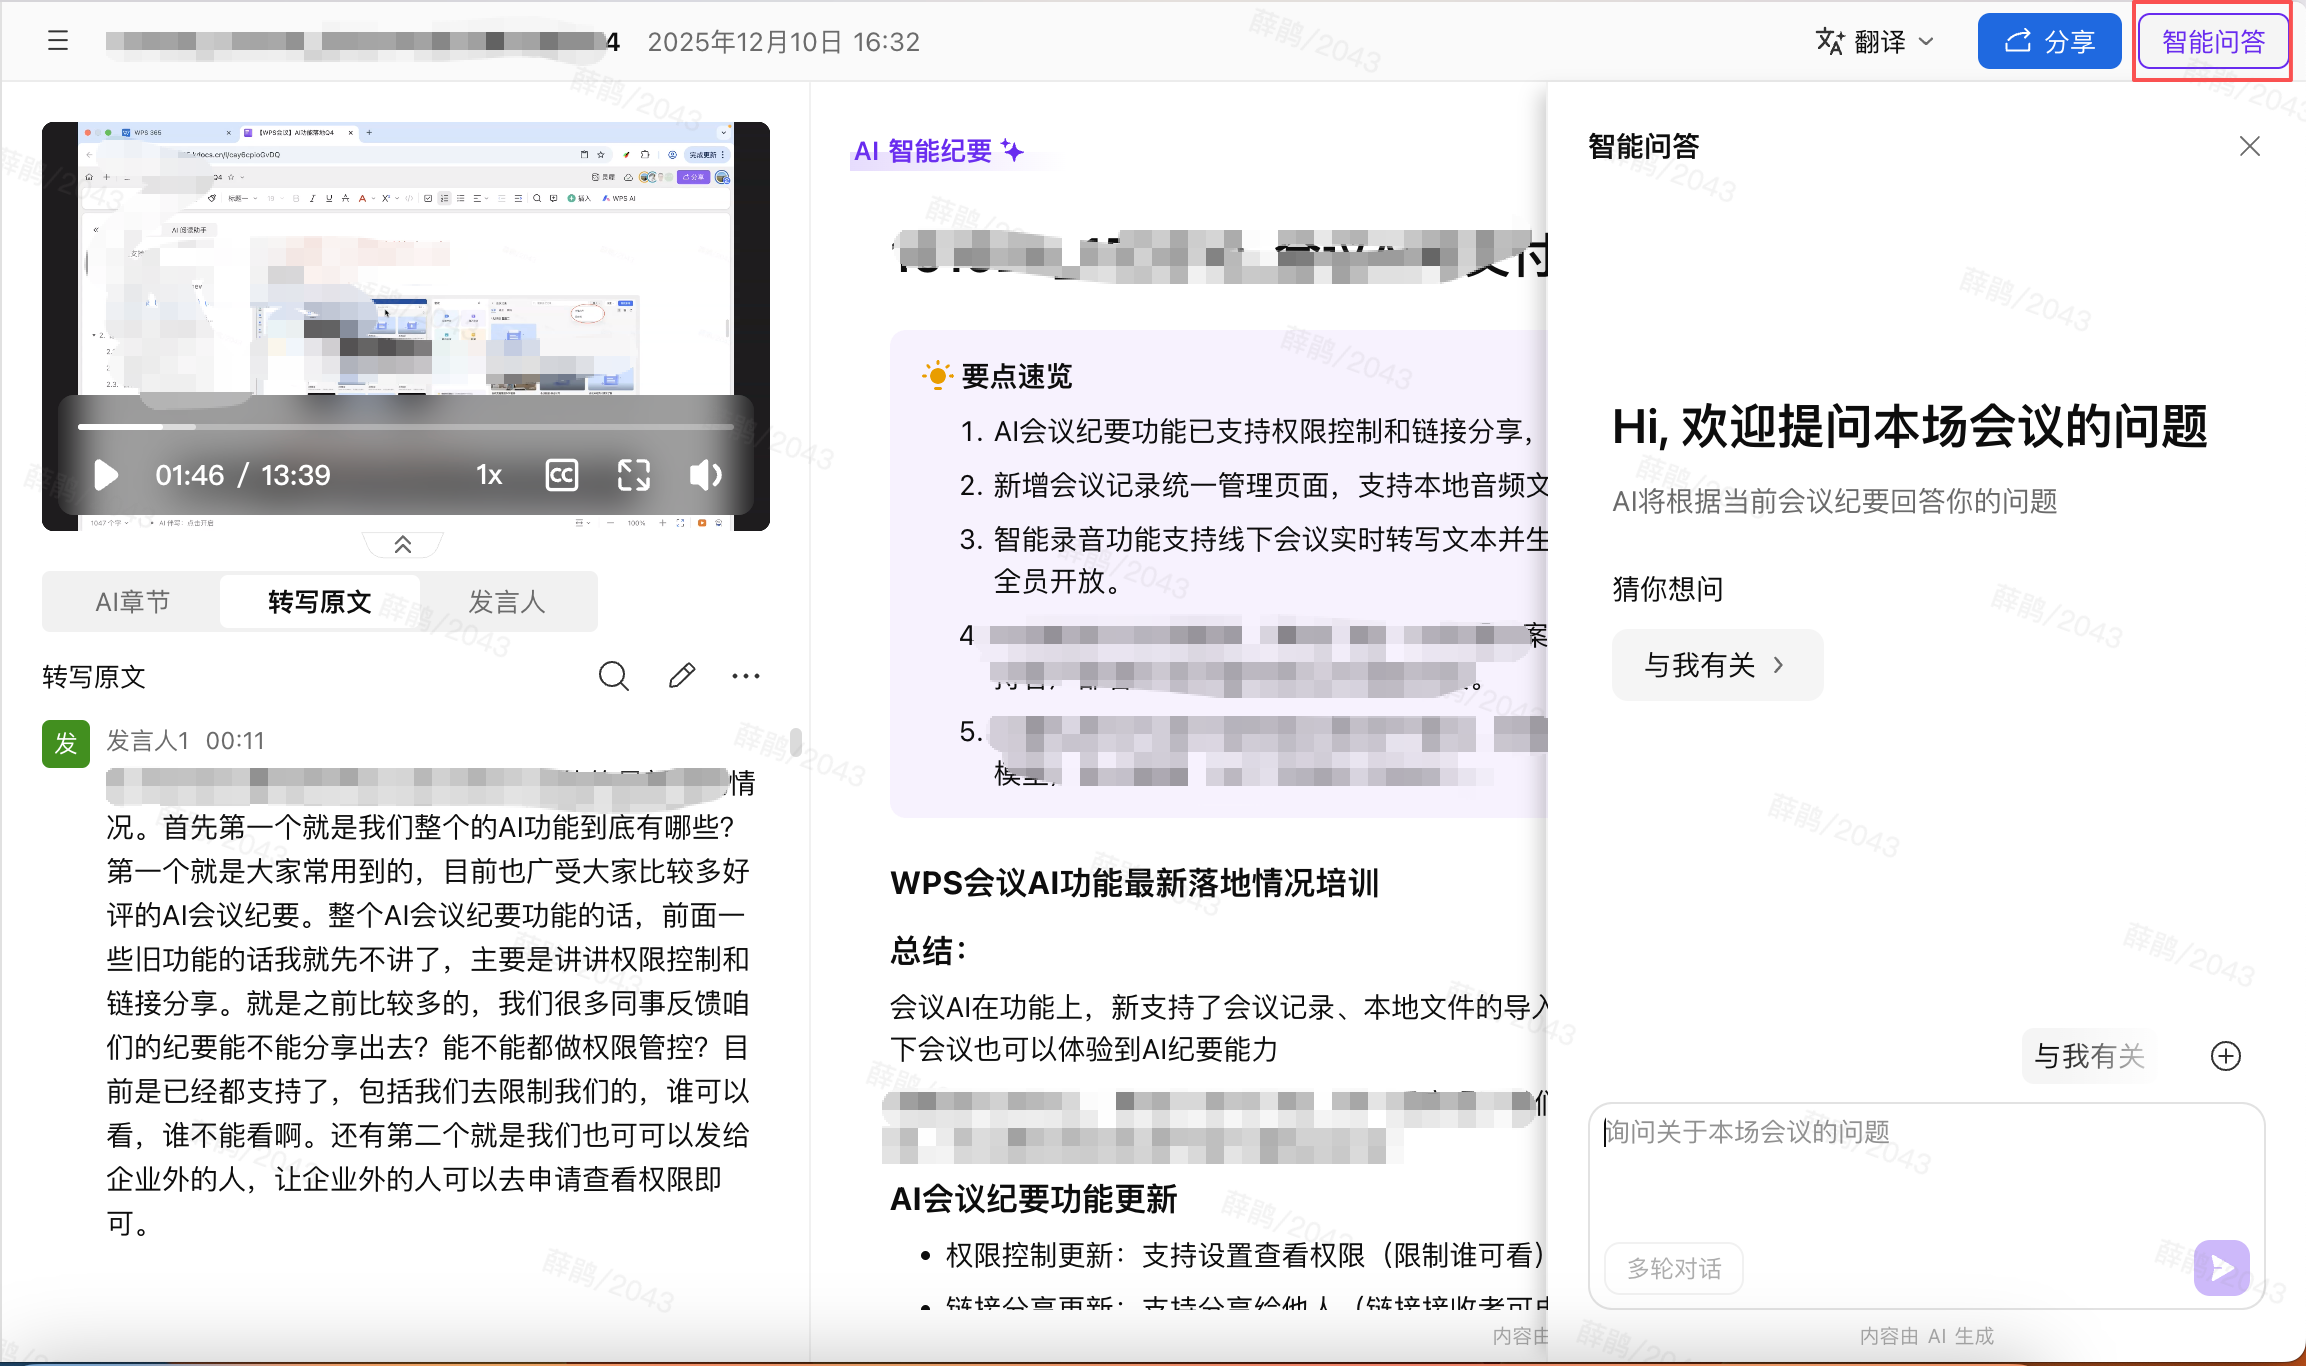Edit the transcript with the pencil icon
The width and height of the screenshot is (2306, 1366).
[682, 677]
